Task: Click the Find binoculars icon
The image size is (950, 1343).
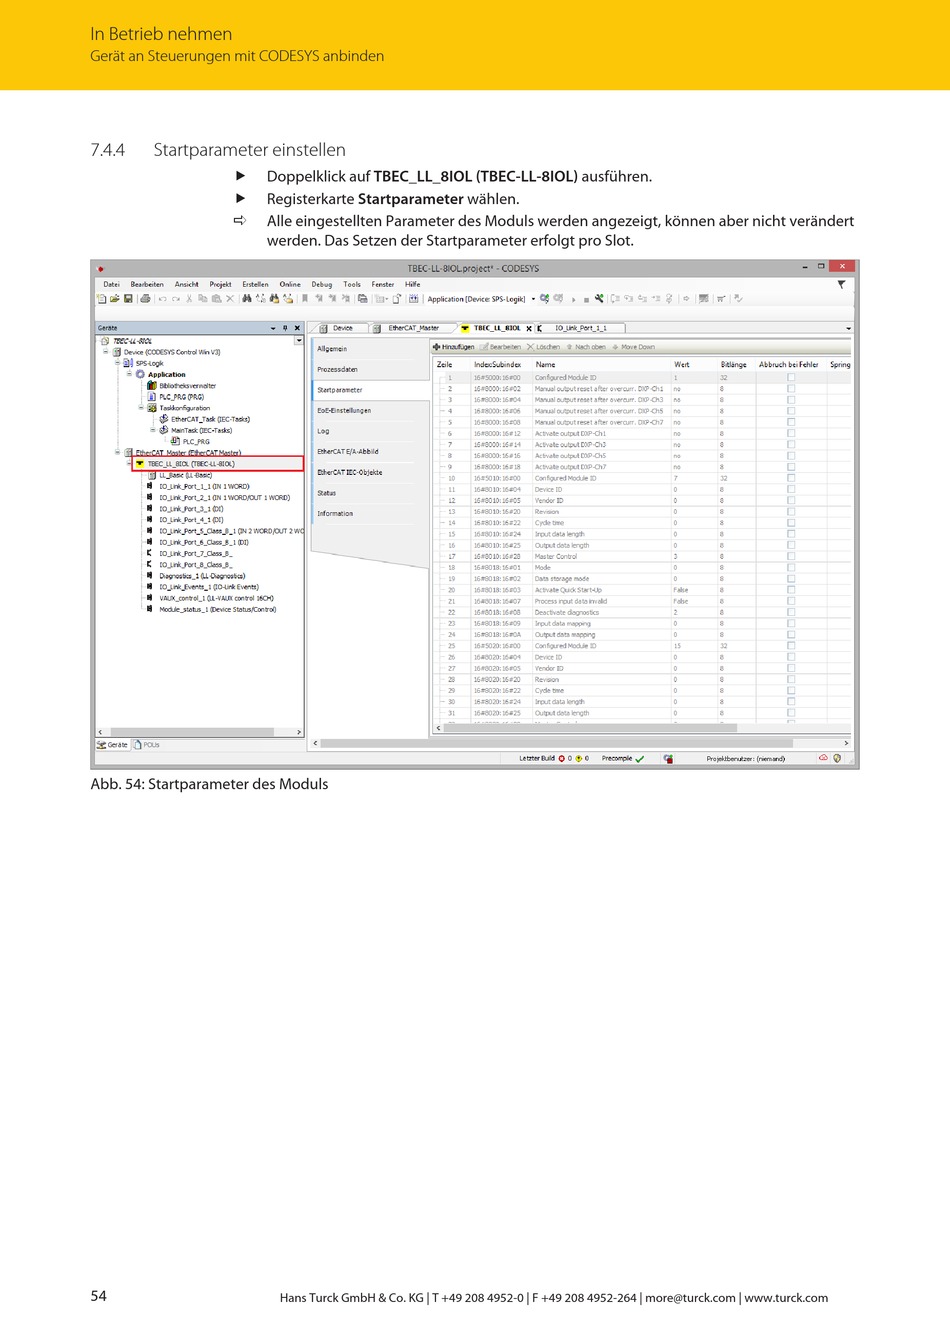Action: pos(247,298)
